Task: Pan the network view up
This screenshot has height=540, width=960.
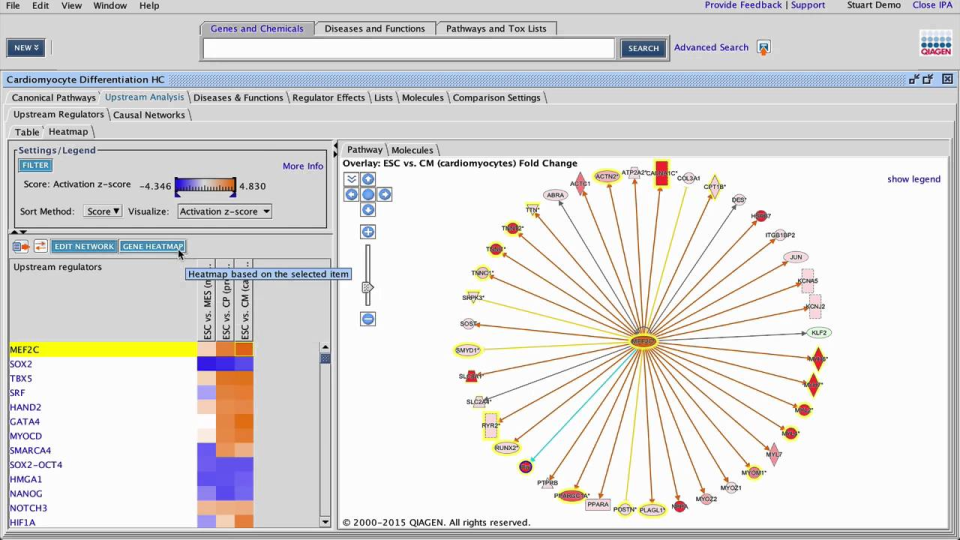Action: click(x=368, y=179)
